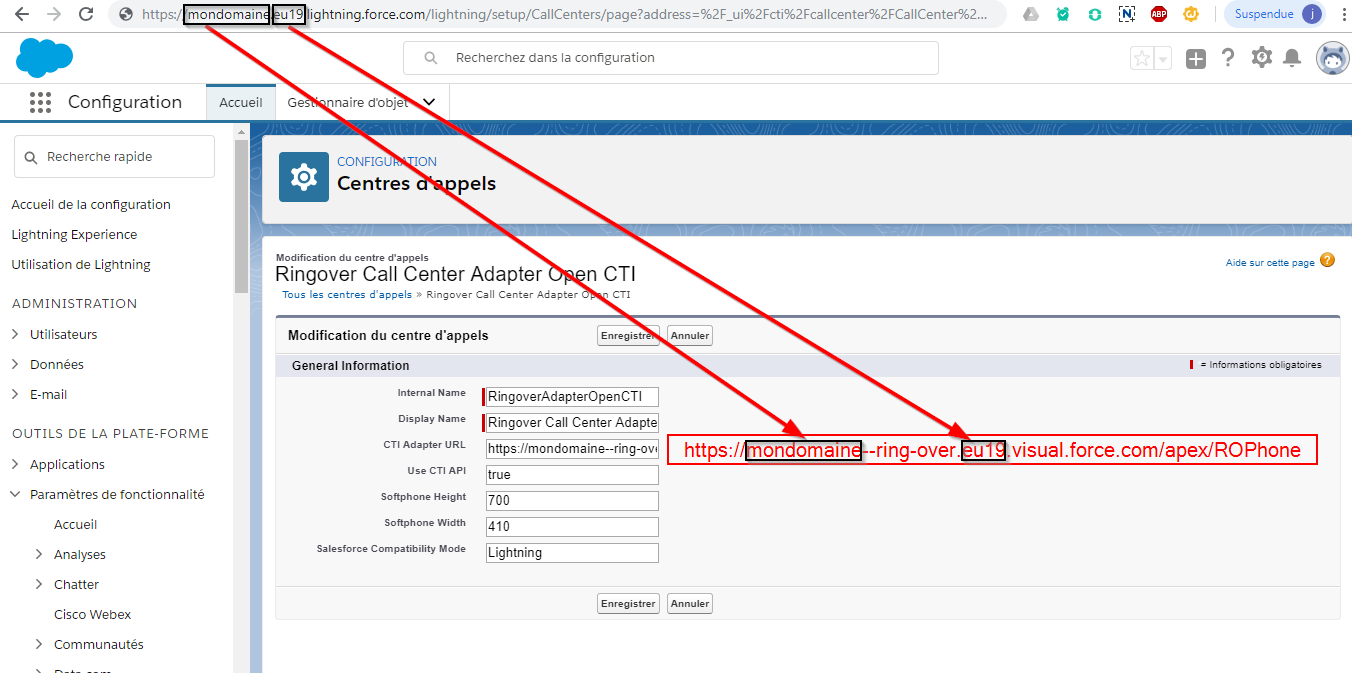Open the Google Drive extension icon

tap(1031, 14)
